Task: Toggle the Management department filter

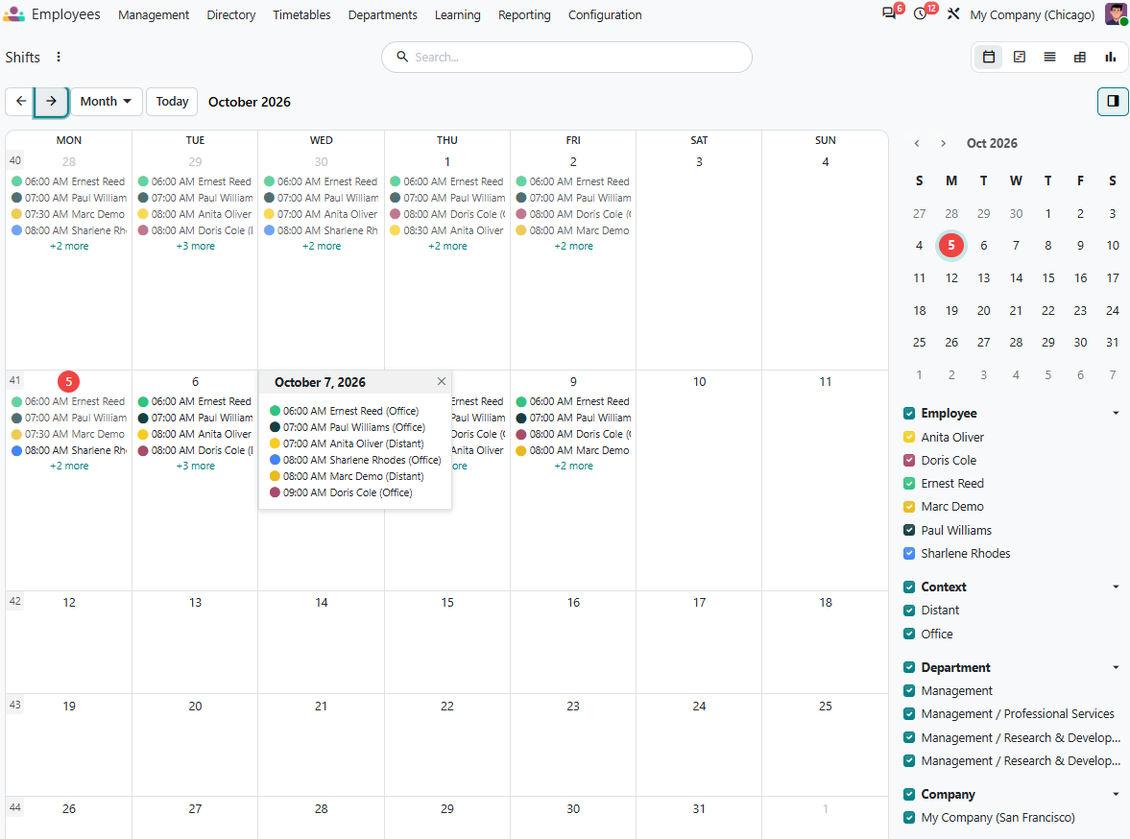Action: coord(909,691)
